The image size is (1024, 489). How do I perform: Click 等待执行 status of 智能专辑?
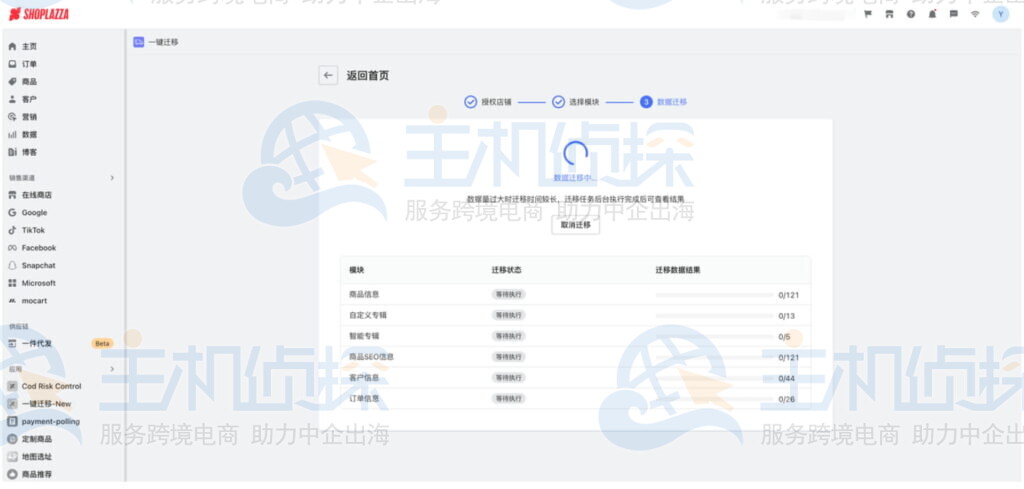click(x=508, y=336)
